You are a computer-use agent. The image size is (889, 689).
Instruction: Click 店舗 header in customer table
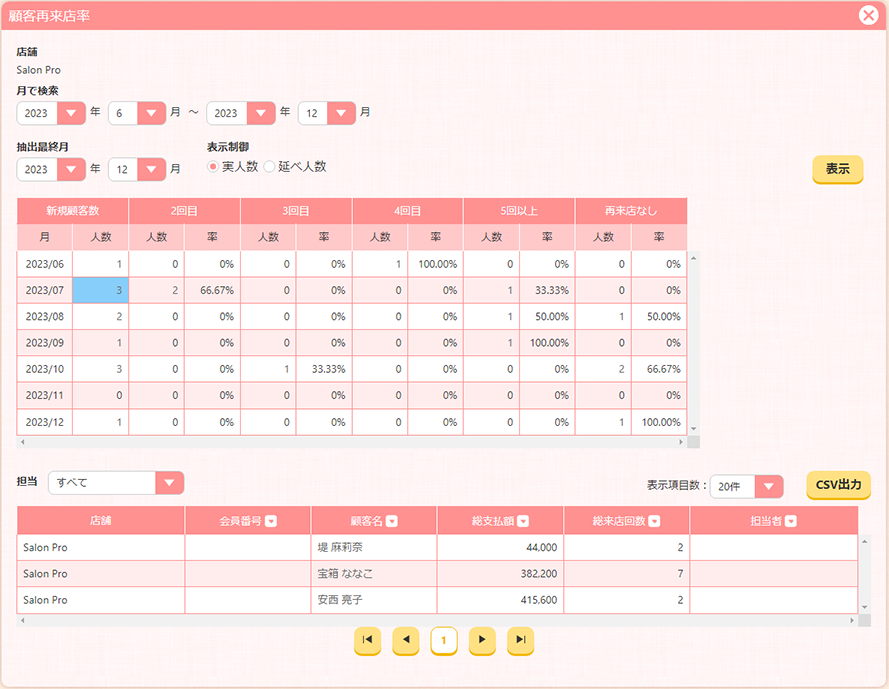point(101,521)
